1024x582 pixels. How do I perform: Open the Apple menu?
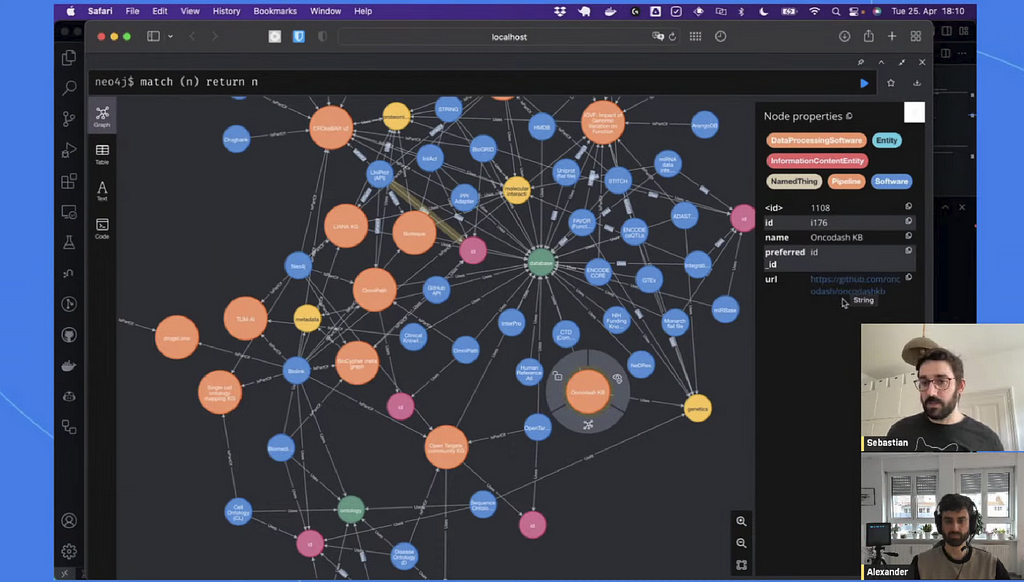[x=71, y=11]
